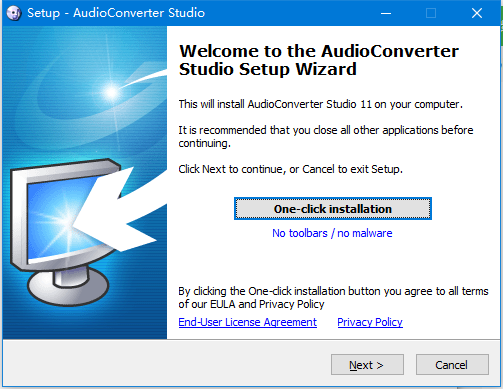Cancel the setup wizard
The height and width of the screenshot is (389, 503).
[452, 365]
